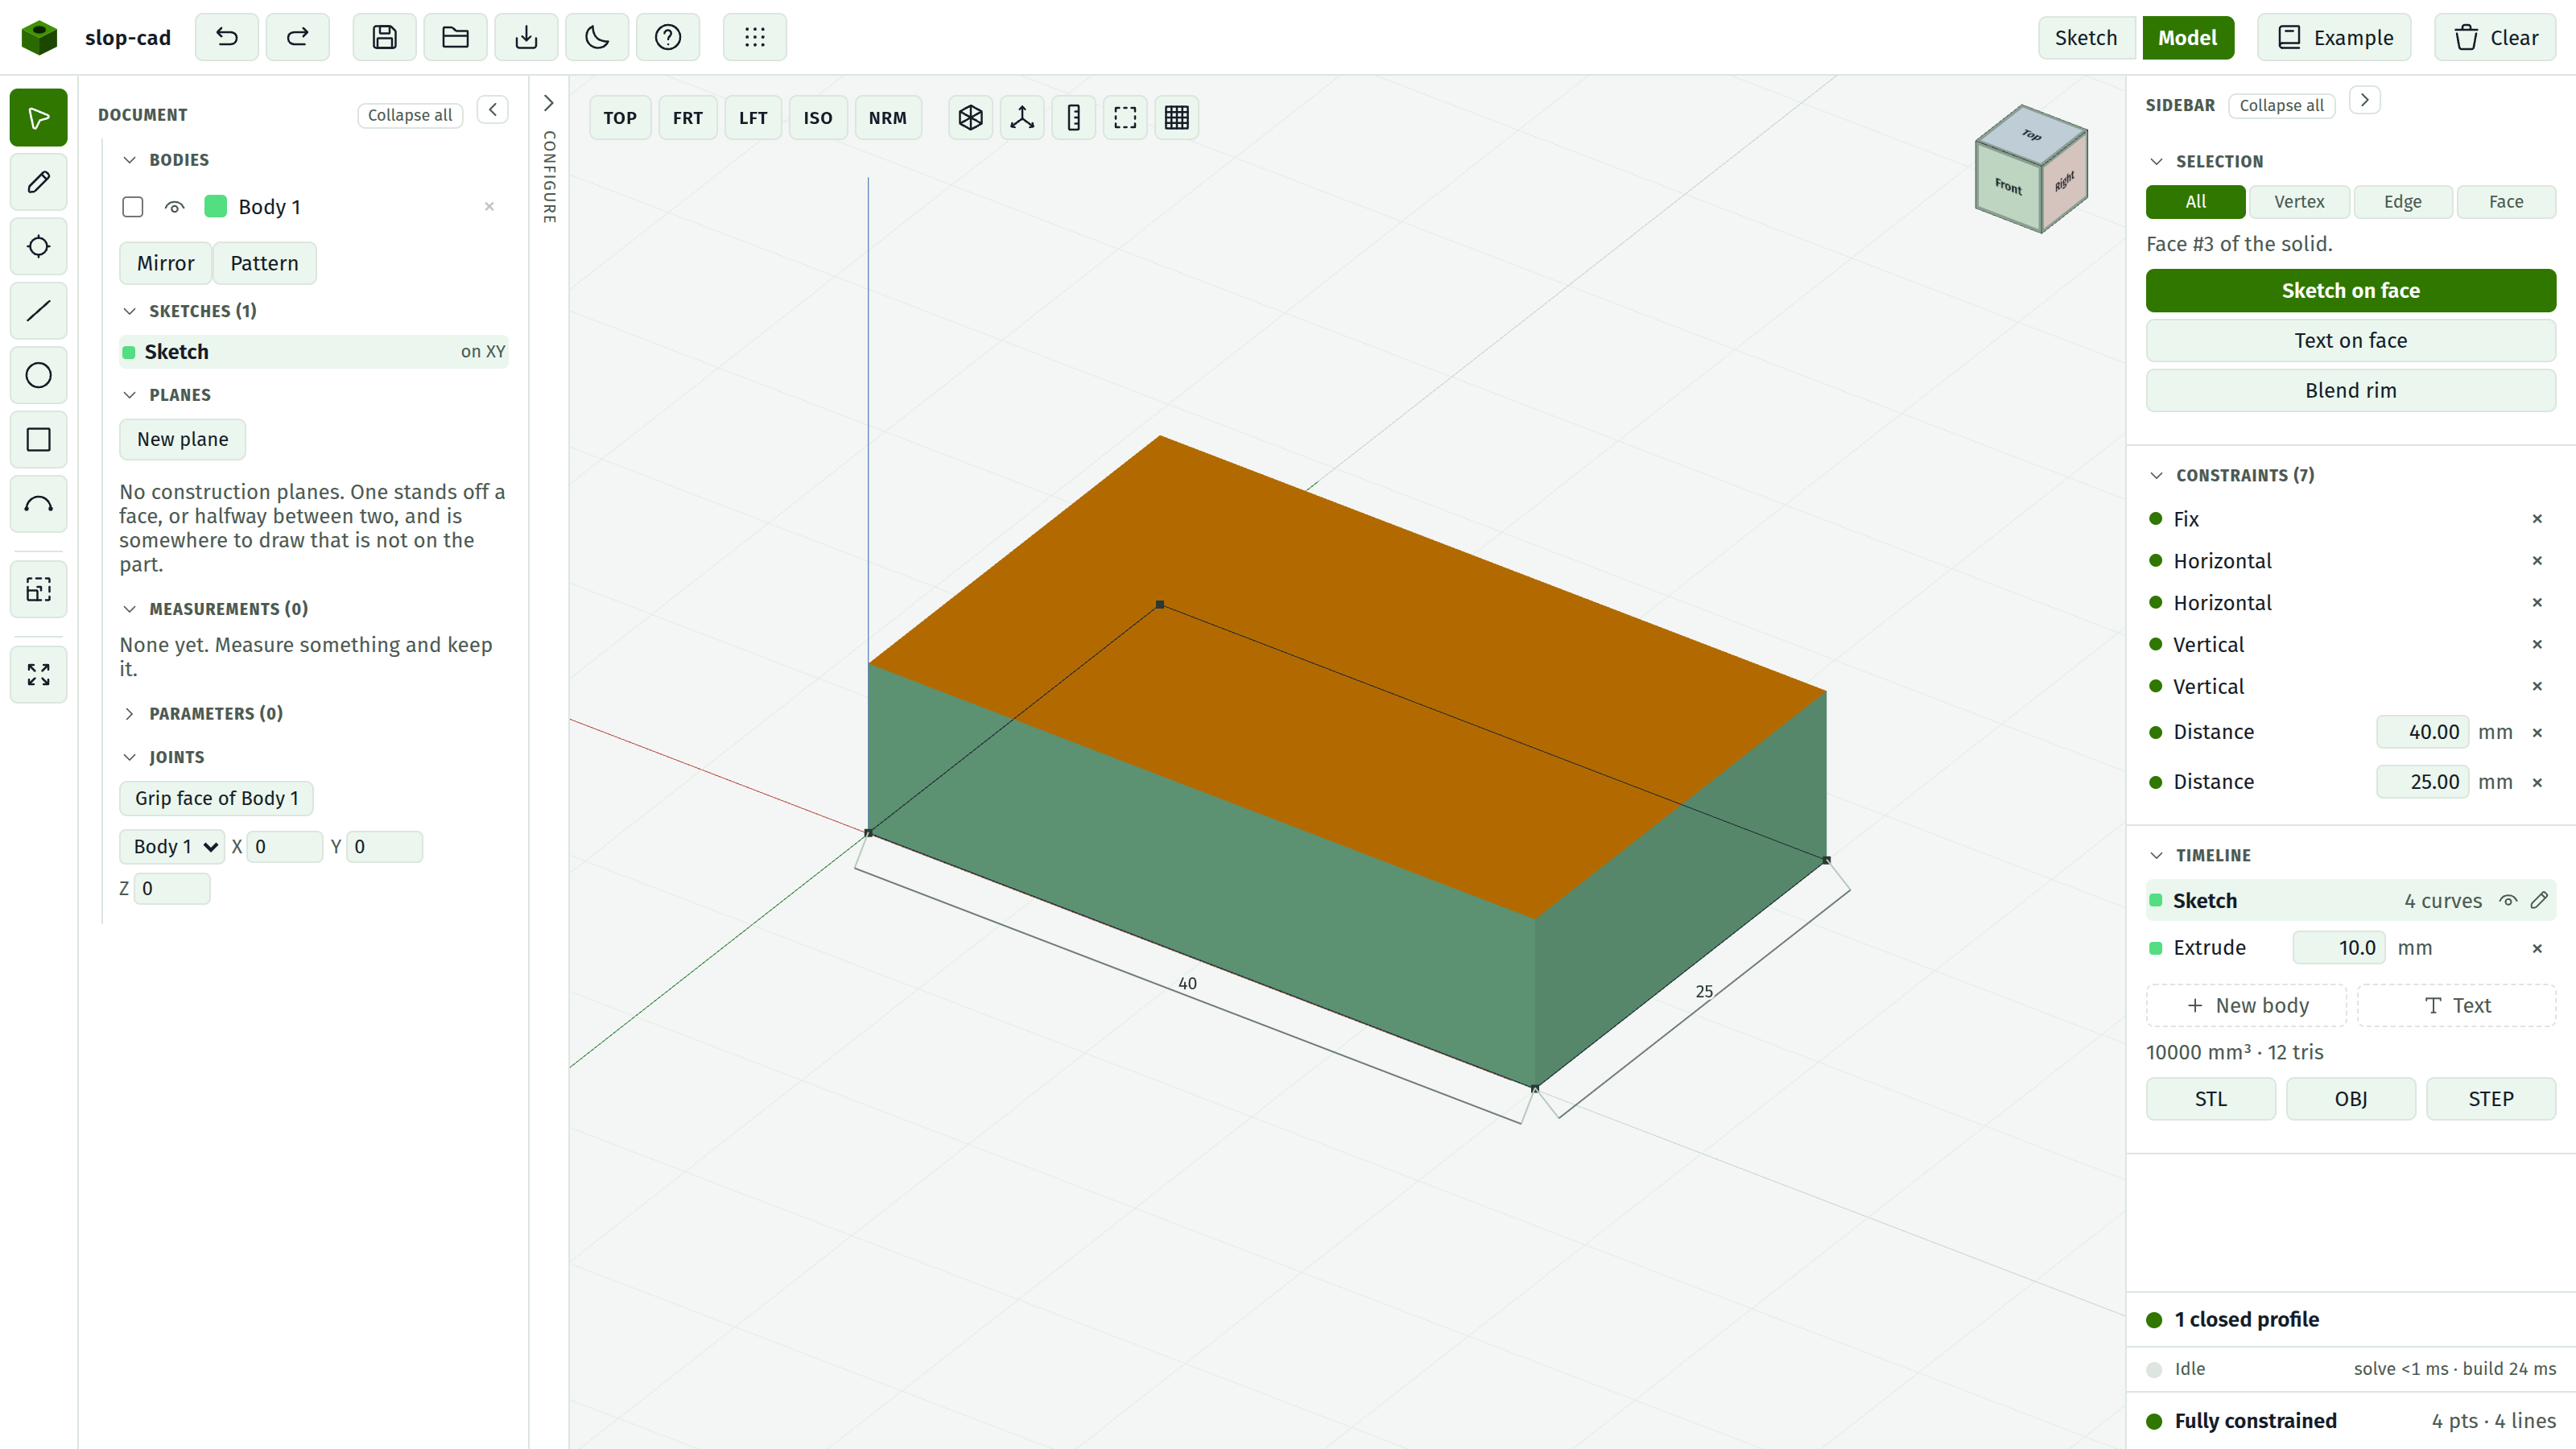Screen dimensions: 2576x1449
Task: Click Body 1 green color swatch
Action: pos(215,207)
